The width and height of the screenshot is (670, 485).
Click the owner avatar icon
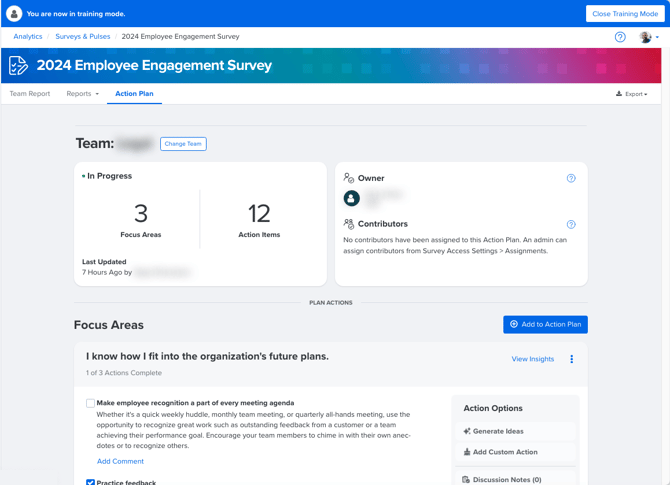point(352,198)
